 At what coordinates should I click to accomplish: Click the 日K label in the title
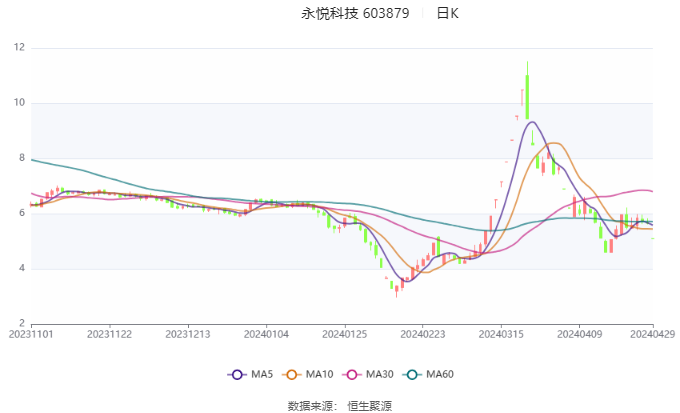click(448, 13)
